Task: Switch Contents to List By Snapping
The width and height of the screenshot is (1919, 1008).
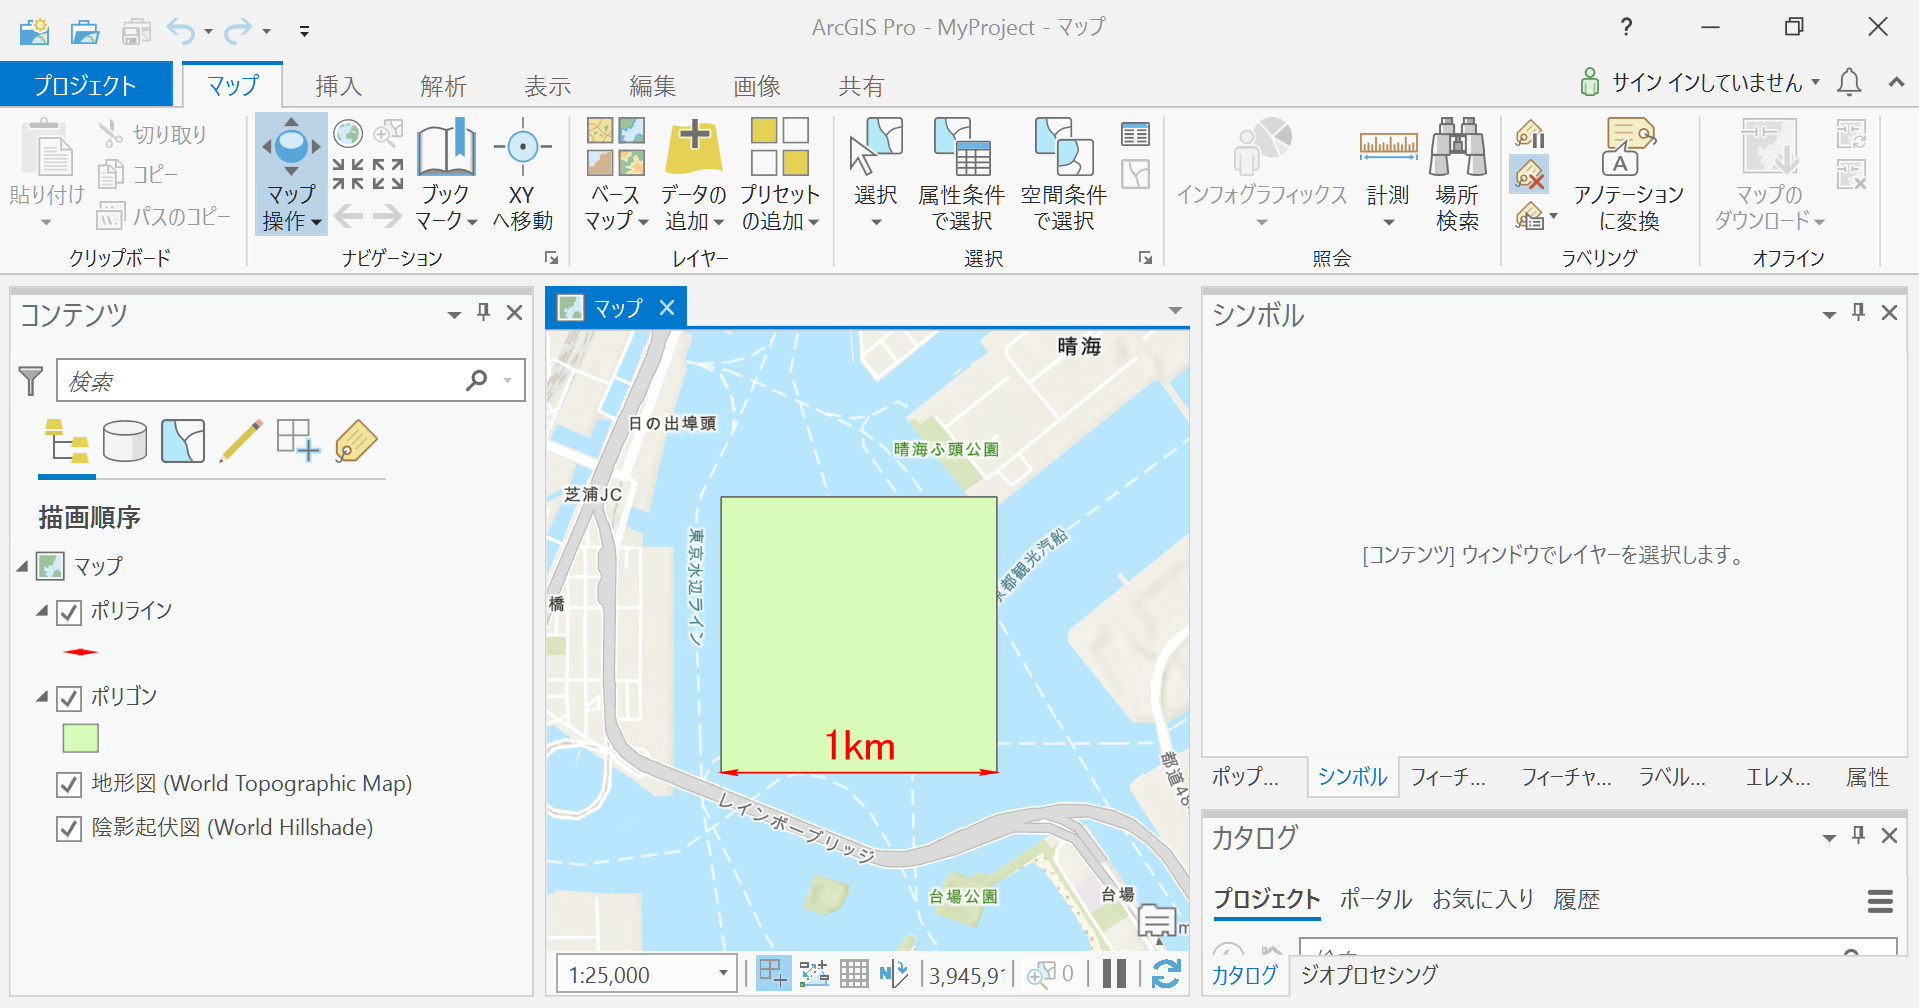Action: point(298,441)
